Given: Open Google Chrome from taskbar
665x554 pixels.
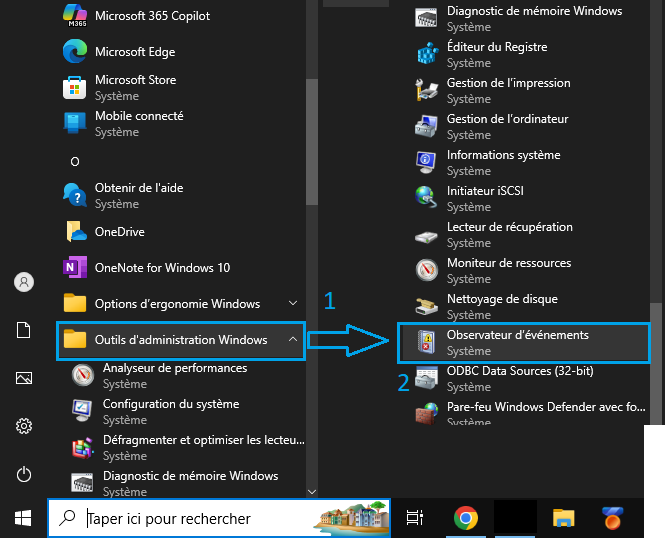Looking at the screenshot, I should (x=466, y=518).
